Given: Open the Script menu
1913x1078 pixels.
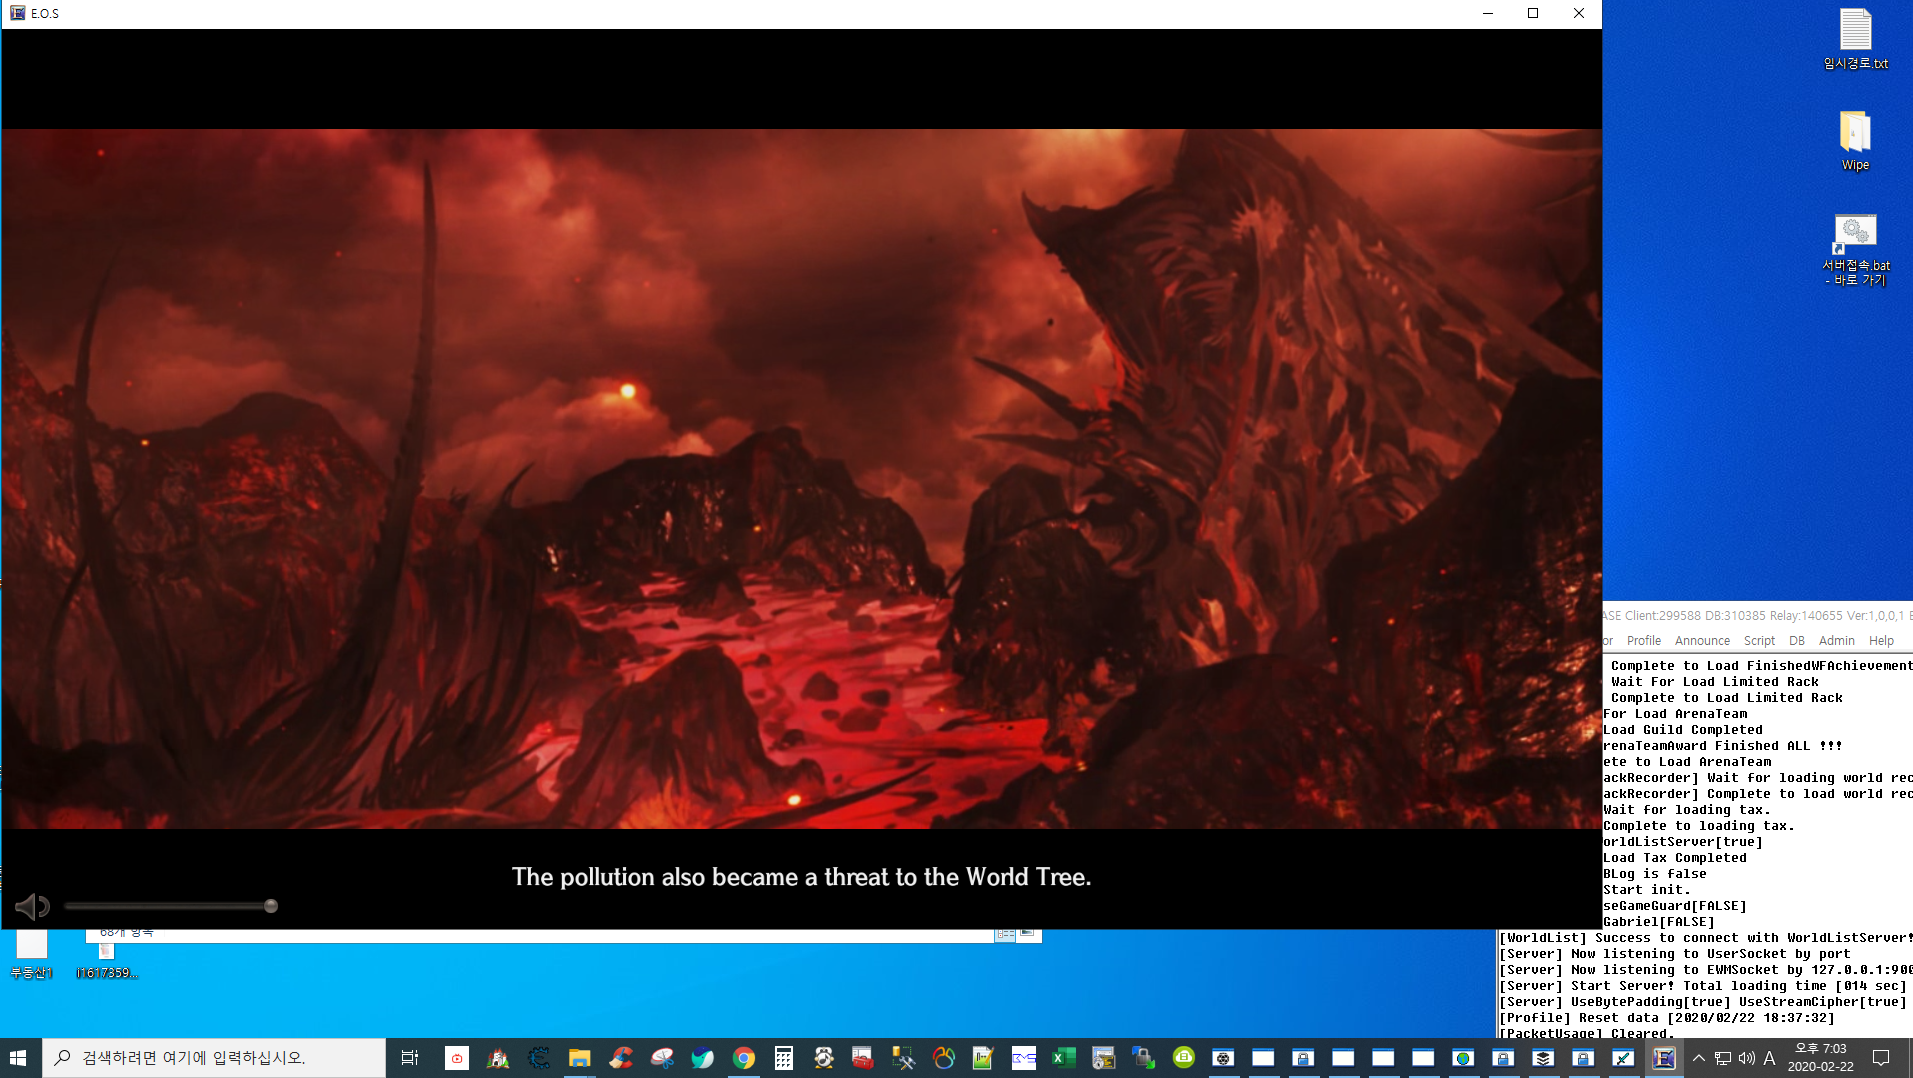Looking at the screenshot, I should 1759,641.
